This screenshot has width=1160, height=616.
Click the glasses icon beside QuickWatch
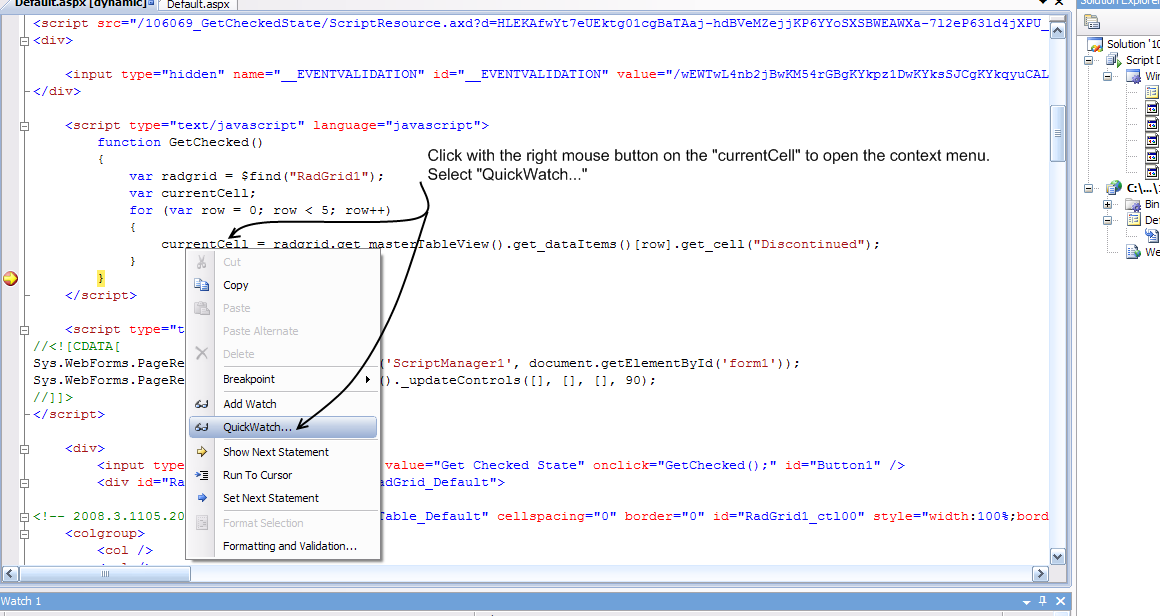201,427
